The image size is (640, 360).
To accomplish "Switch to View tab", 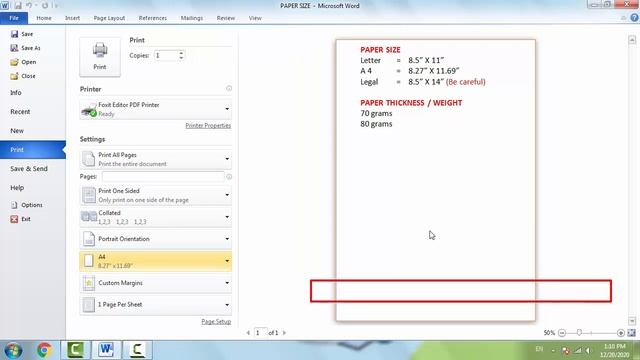I will (x=255, y=18).
